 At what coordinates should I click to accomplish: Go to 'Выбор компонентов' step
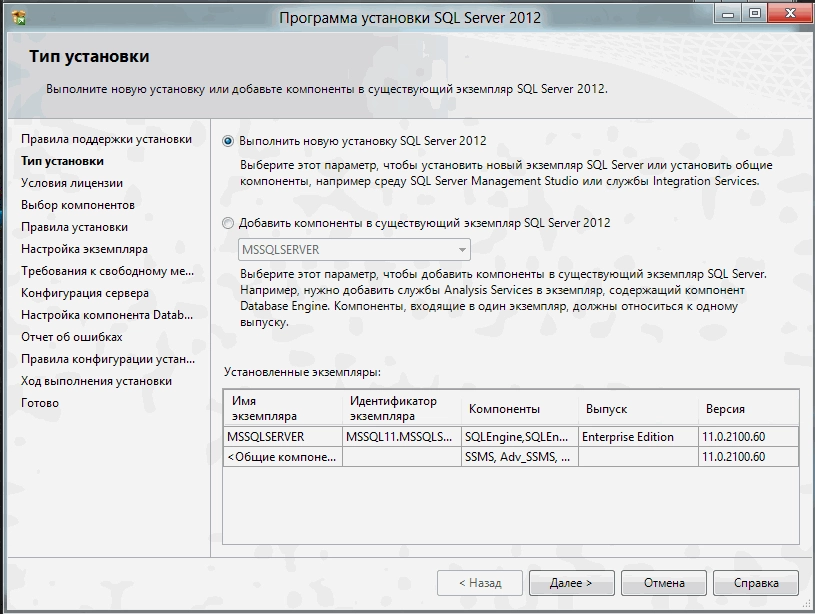coord(78,205)
